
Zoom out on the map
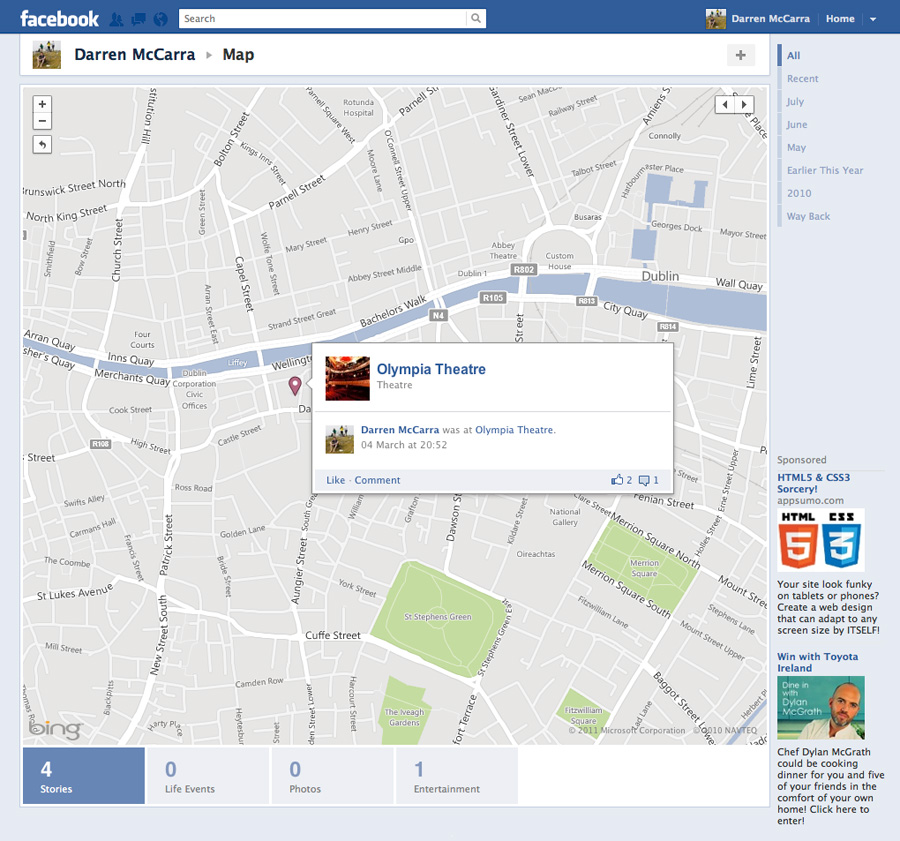pyautogui.click(x=42, y=121)
